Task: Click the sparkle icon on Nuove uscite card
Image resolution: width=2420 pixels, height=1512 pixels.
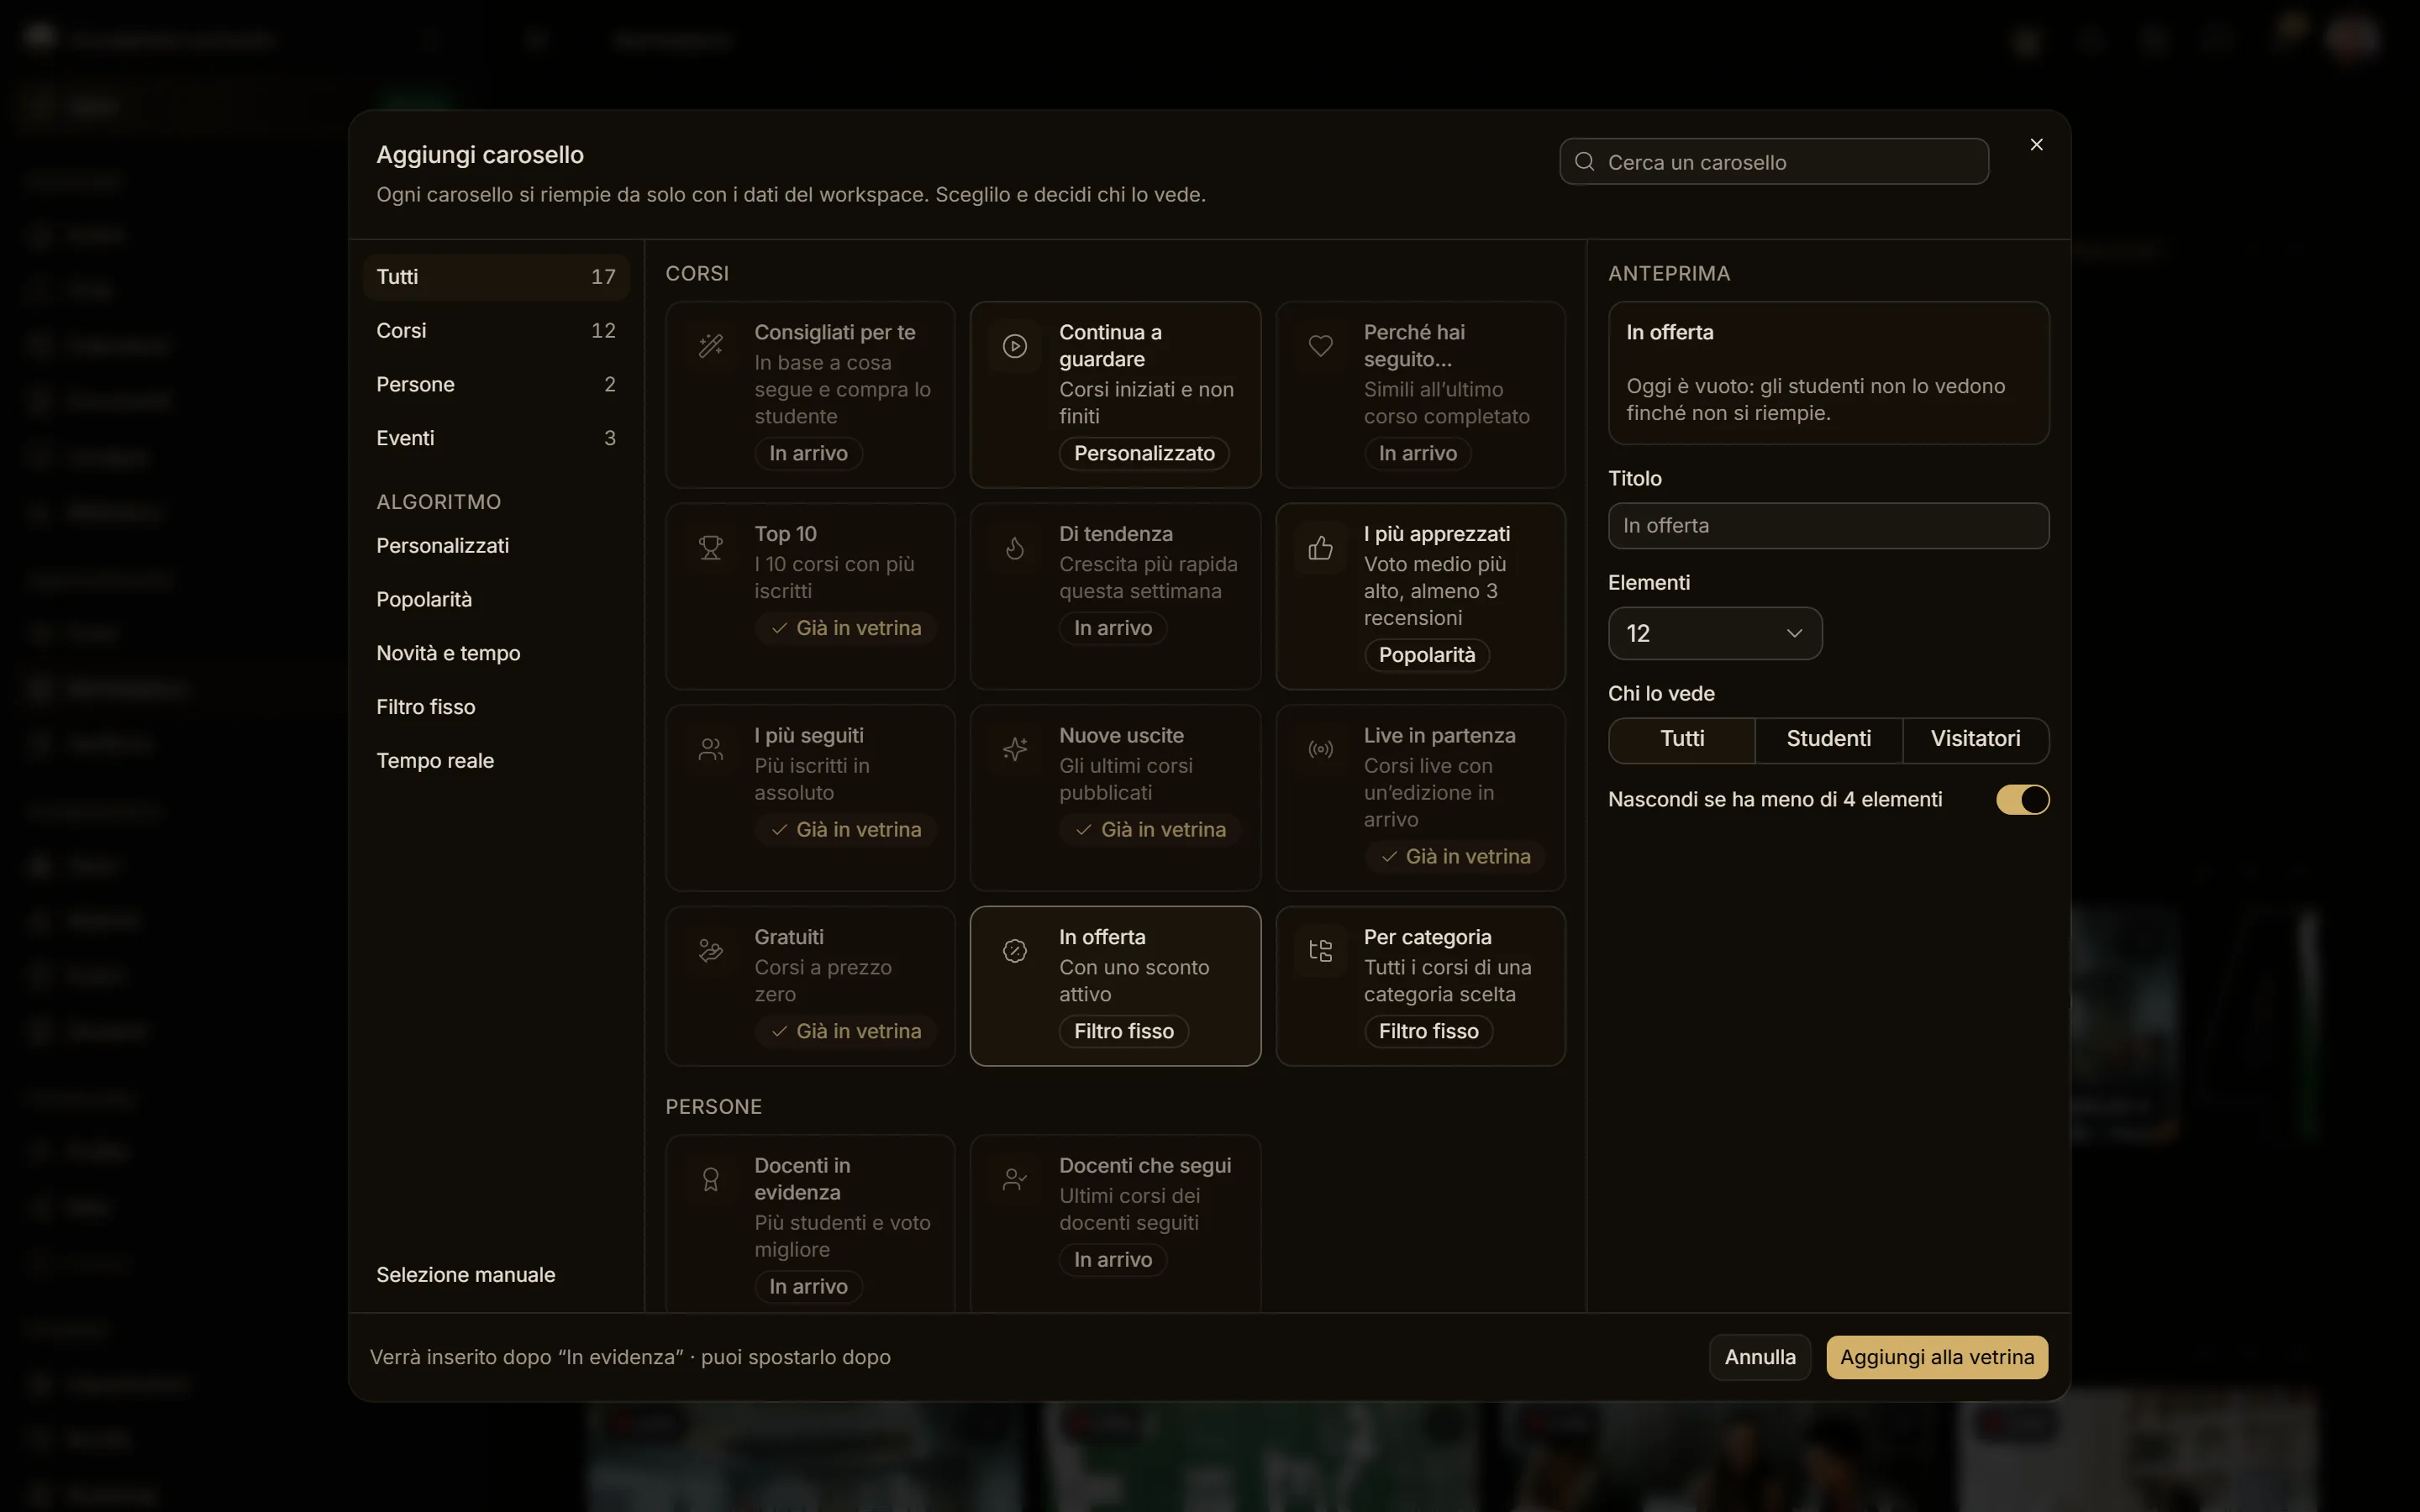Action: (1015, 749)
